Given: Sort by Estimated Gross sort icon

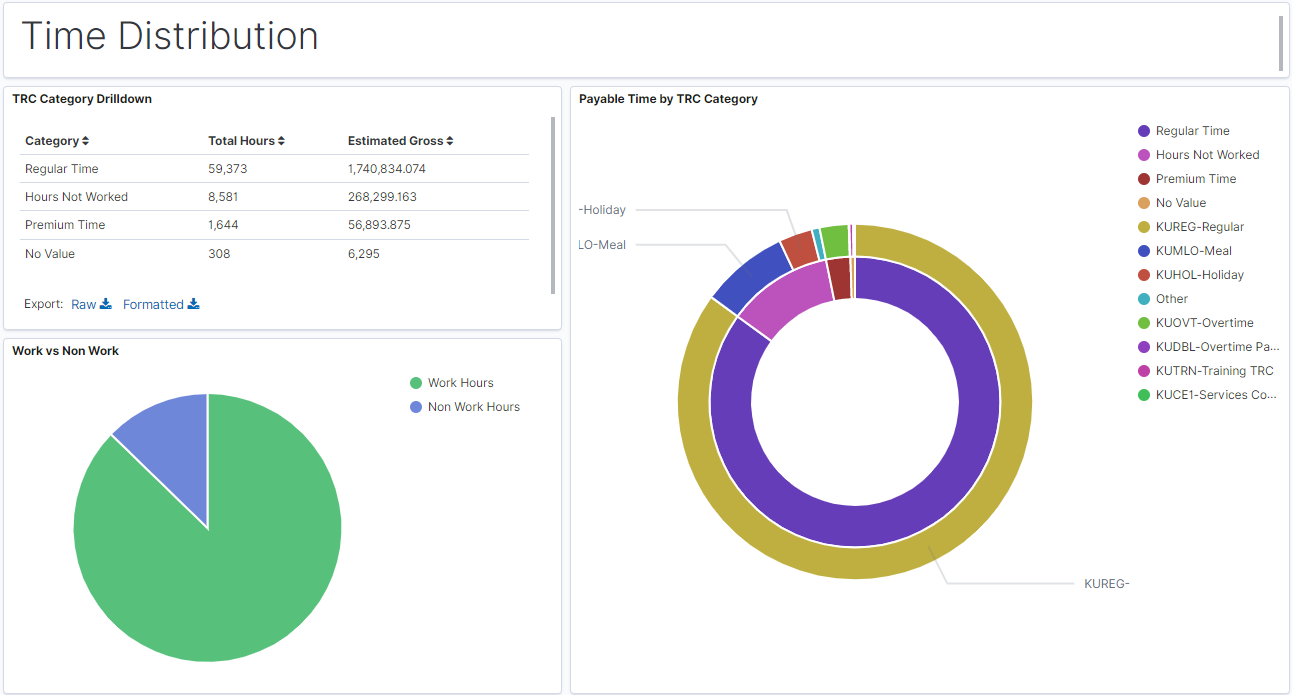Looking at the screenshot, I should click(x=450, y=141).
